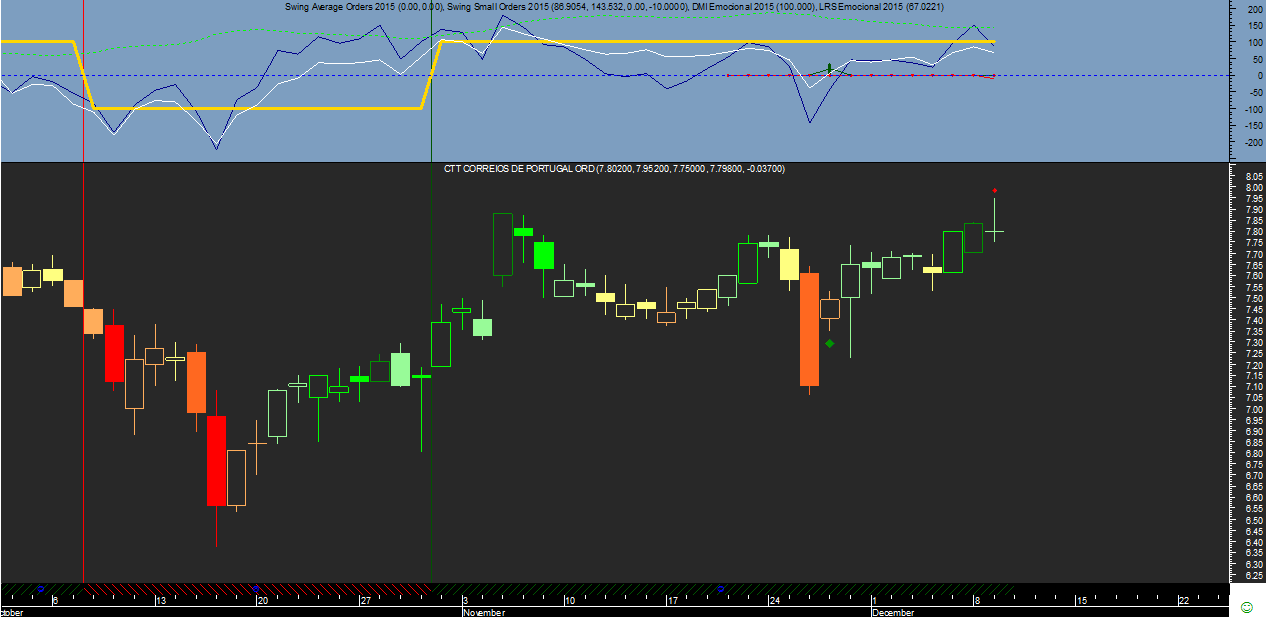Select the CTT CORREIOS DE PORTUGAL ORD title

pyautogui.click(x=519, y=169)
